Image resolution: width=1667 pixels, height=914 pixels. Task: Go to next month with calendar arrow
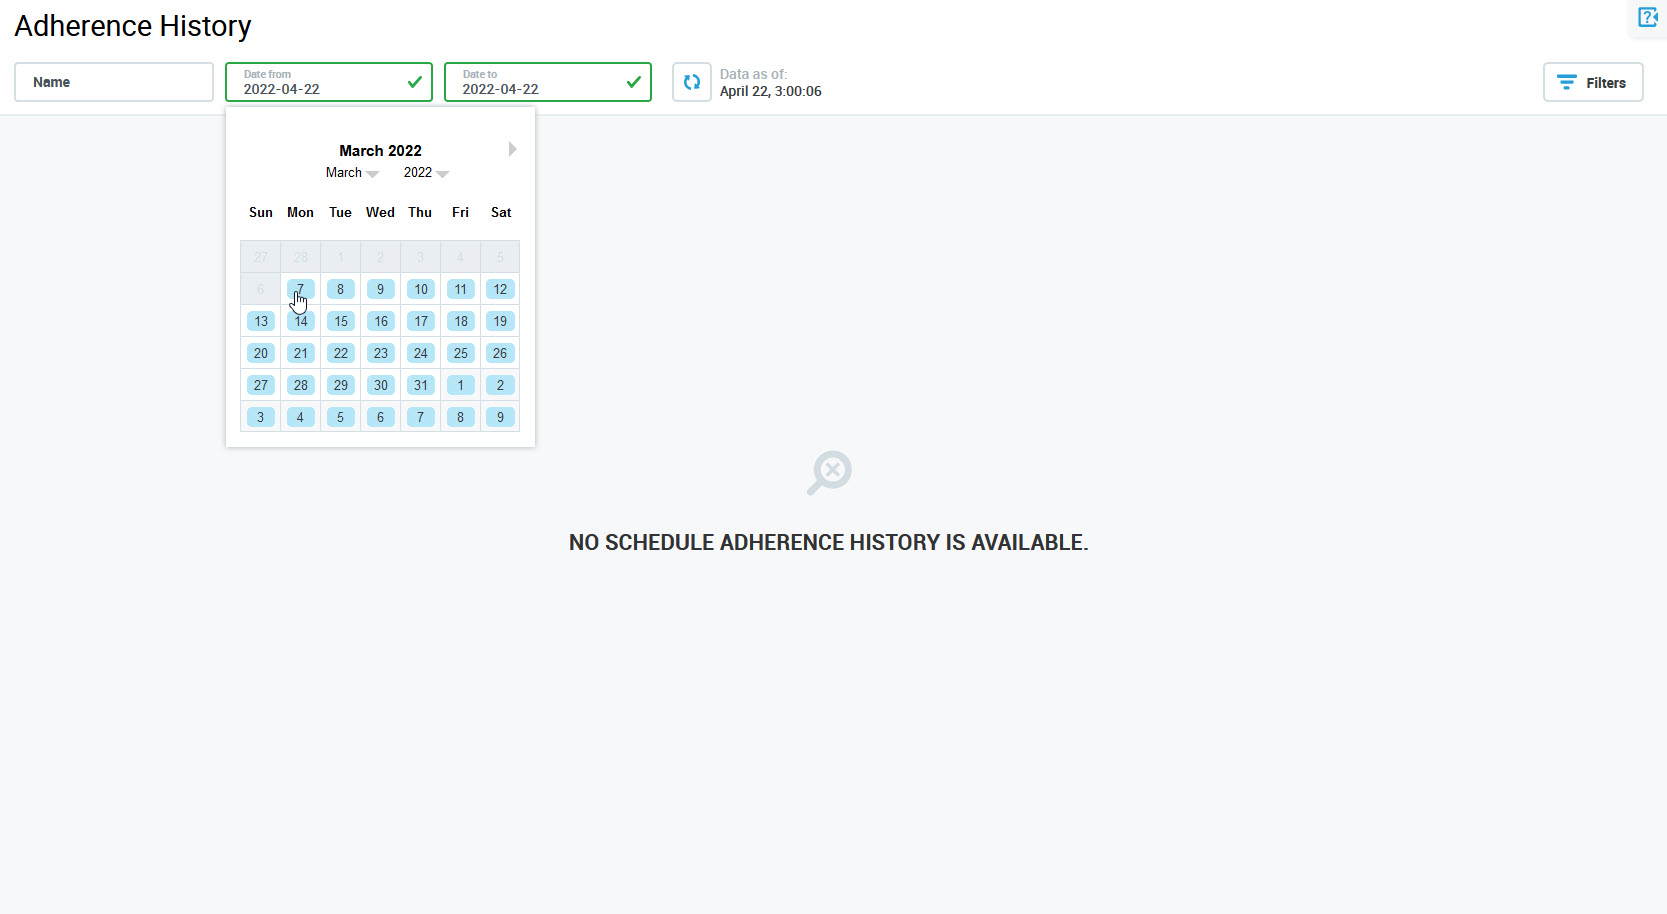pos(512,149)
